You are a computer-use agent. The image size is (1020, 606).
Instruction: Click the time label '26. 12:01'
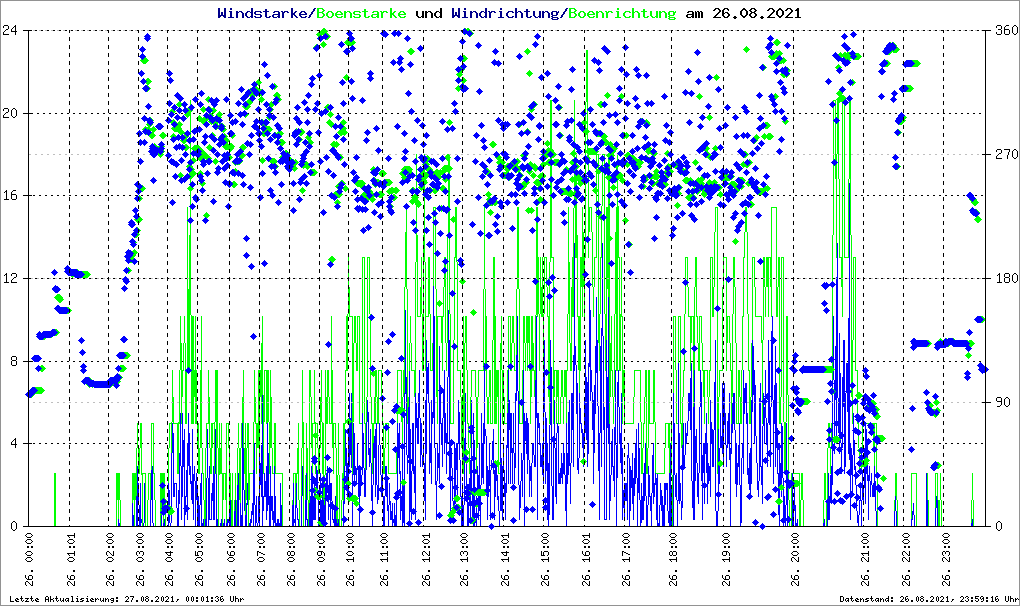coord(425,560)
